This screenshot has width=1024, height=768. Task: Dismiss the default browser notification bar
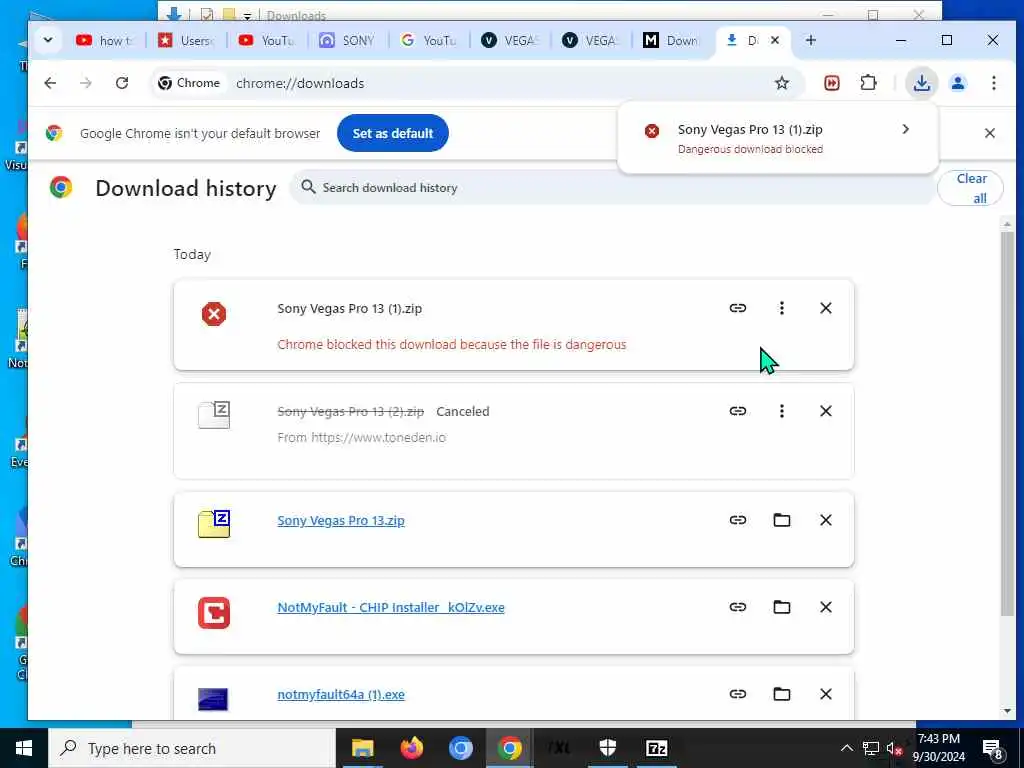(x=989, y=133)
